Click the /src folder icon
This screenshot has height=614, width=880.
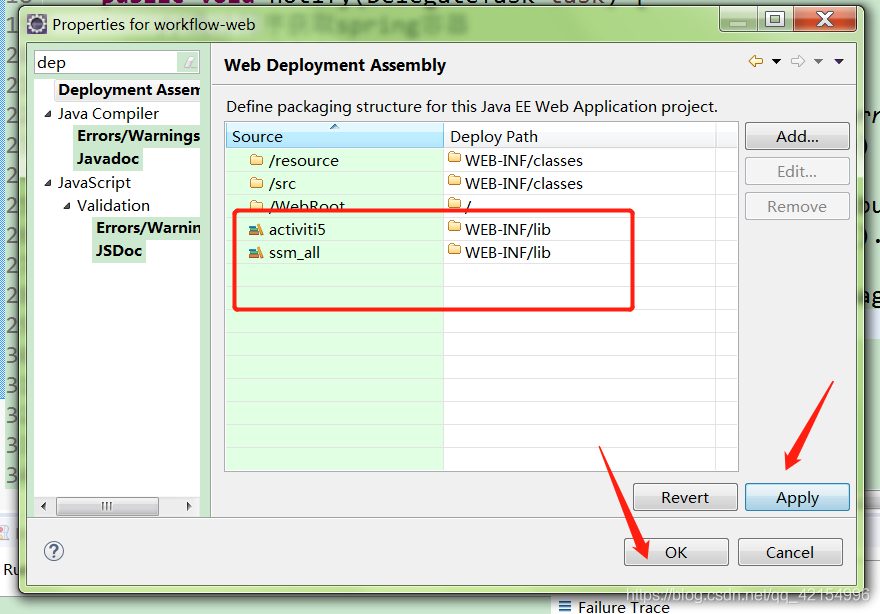pyautogui.click(x=256, y=183)
